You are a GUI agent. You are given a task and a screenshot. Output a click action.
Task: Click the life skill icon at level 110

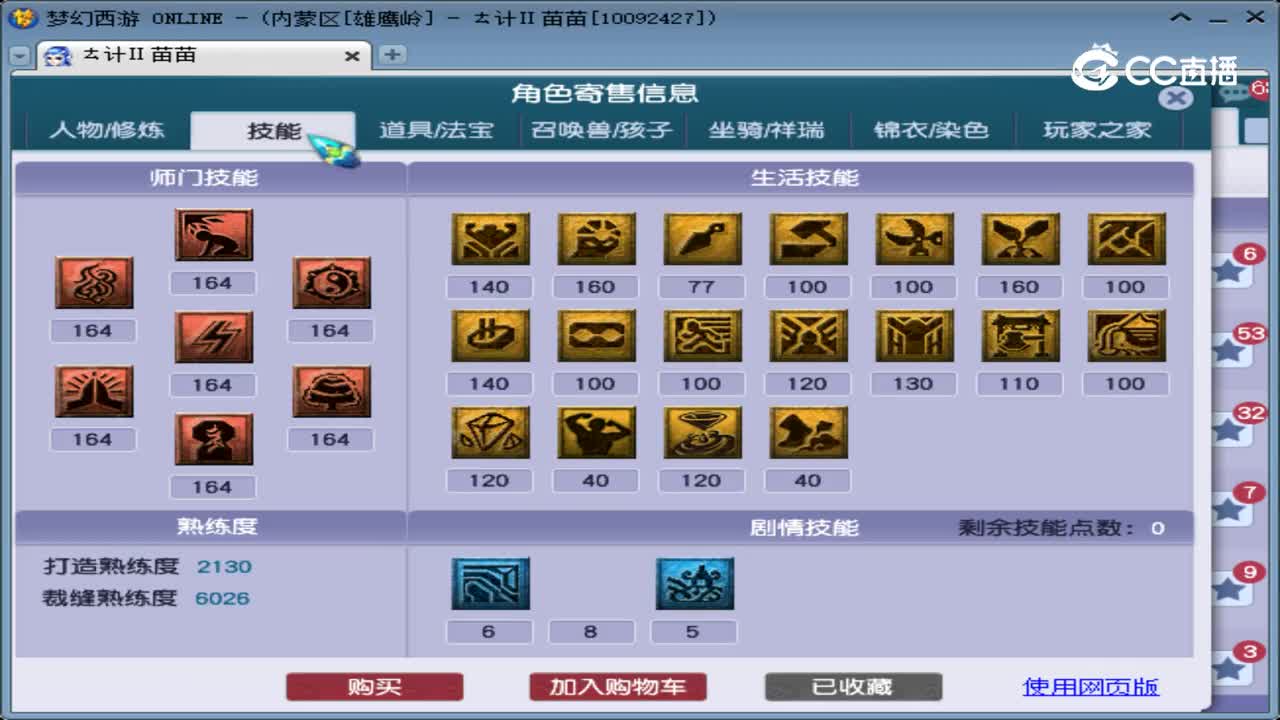tap(1020, 336)
